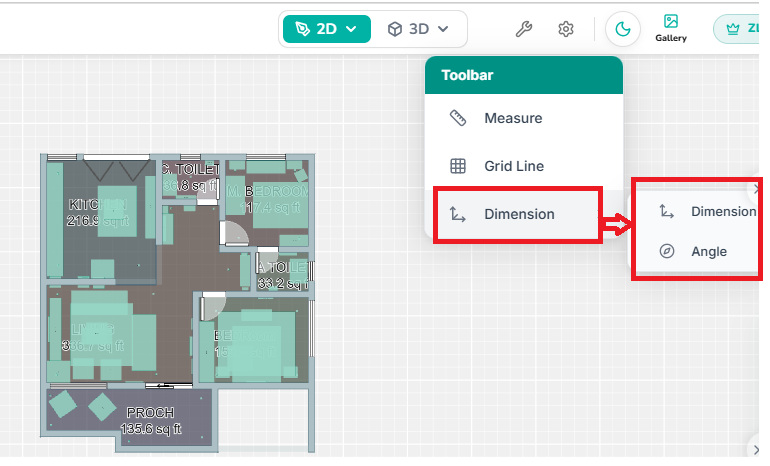Screen dimensions: 770x466
Task: Open the Gallery
Action: coord(671,28)
